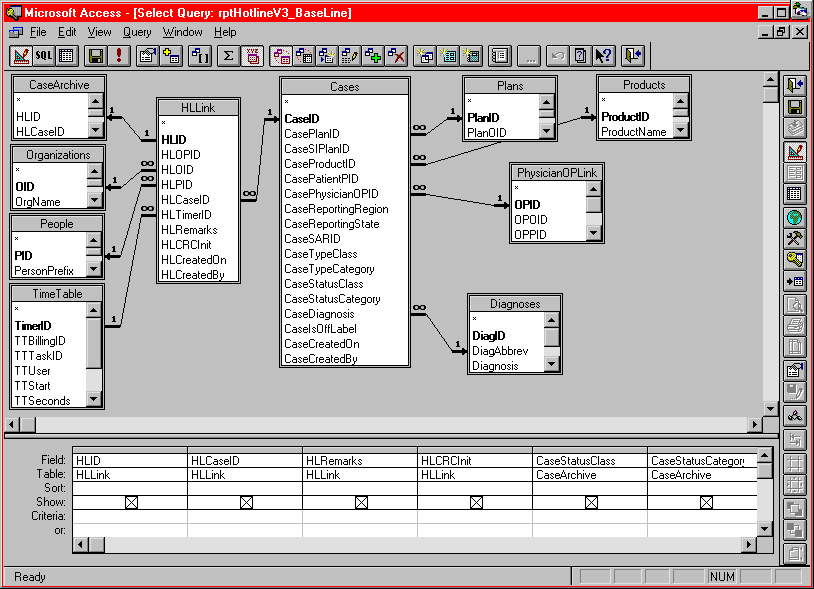This screenshot has height=589, width=814.
Task: Open the Help menu
Action: [x=225, y=32]
